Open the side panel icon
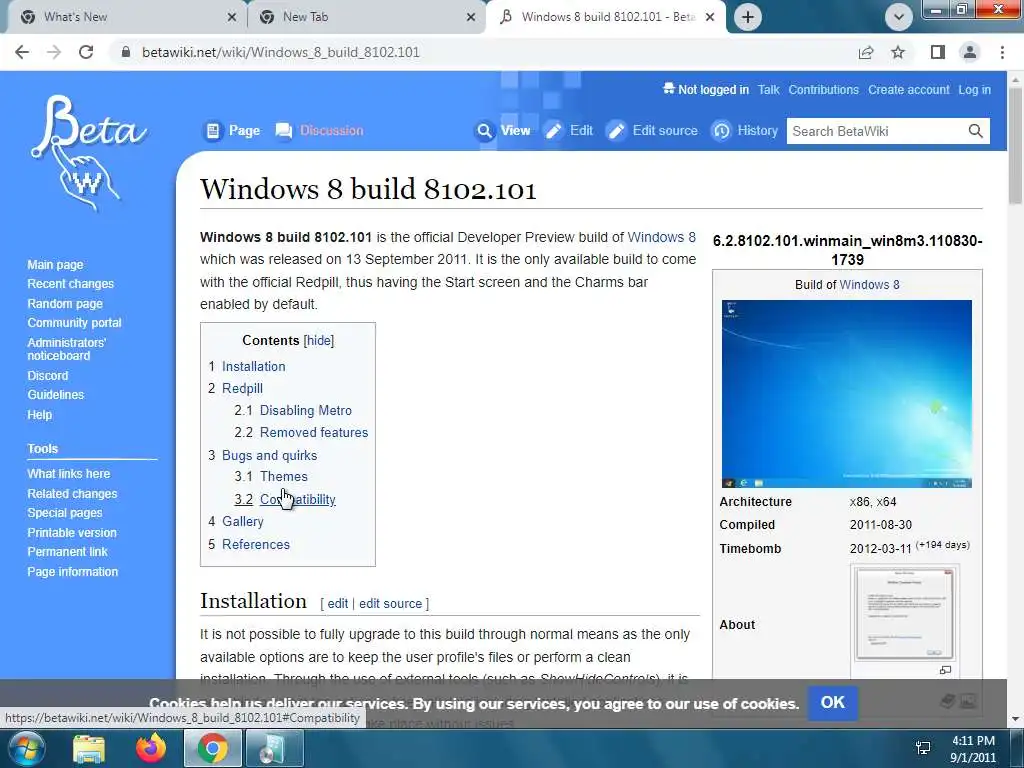This screenshot has width=1024, height=768. point(938,52)
